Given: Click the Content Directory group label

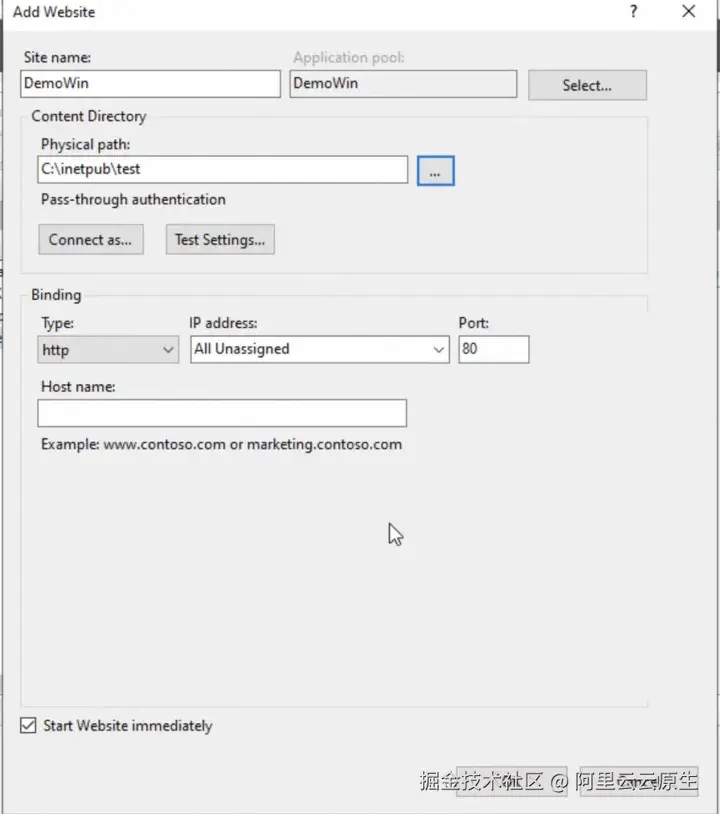Looking at the screenshot, I should 89,116.
